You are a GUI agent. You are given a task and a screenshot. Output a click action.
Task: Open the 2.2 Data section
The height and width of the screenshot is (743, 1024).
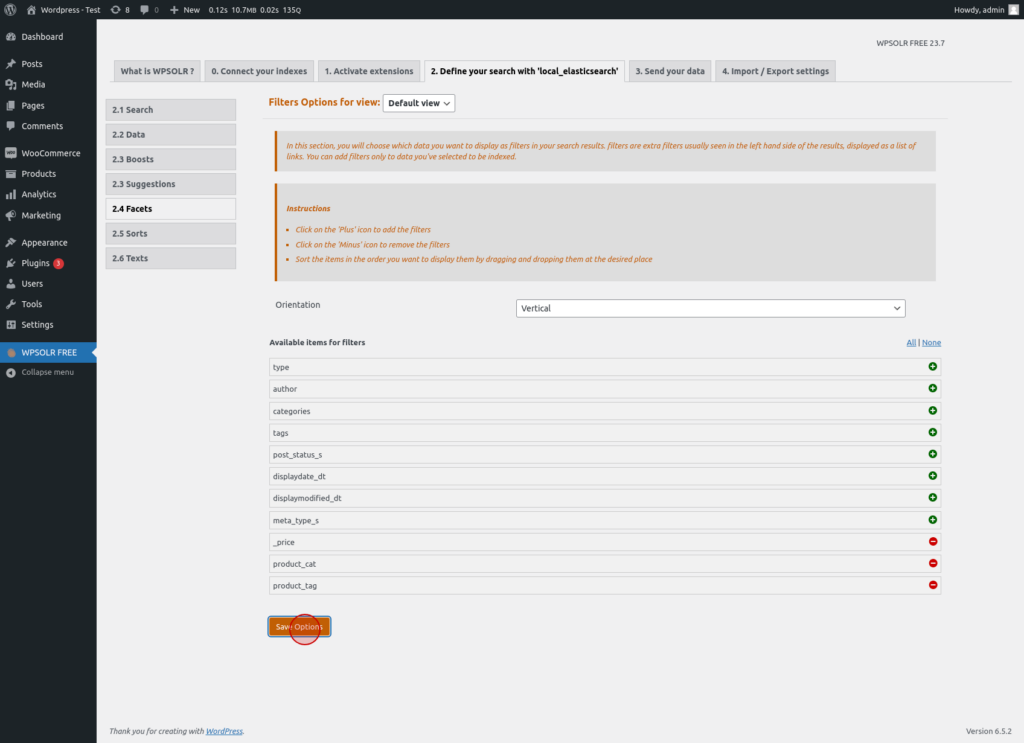[170, 134]
